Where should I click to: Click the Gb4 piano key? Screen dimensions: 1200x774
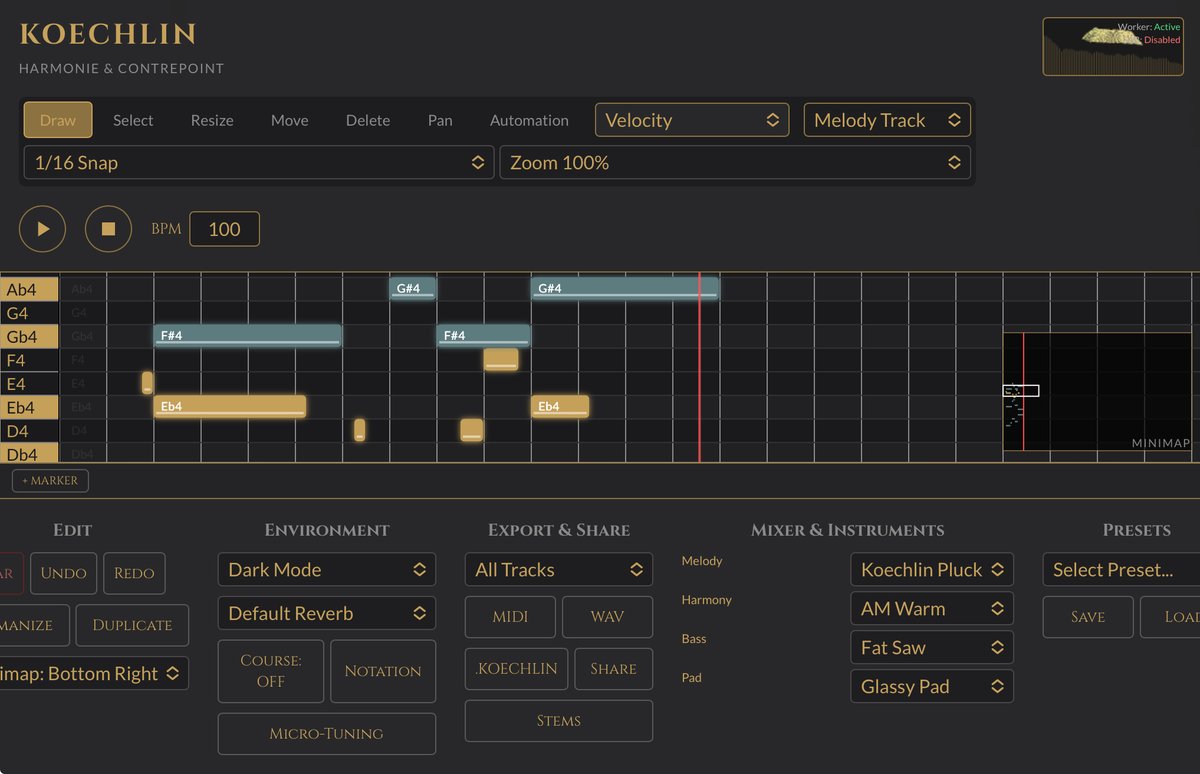tap(30, 336)
